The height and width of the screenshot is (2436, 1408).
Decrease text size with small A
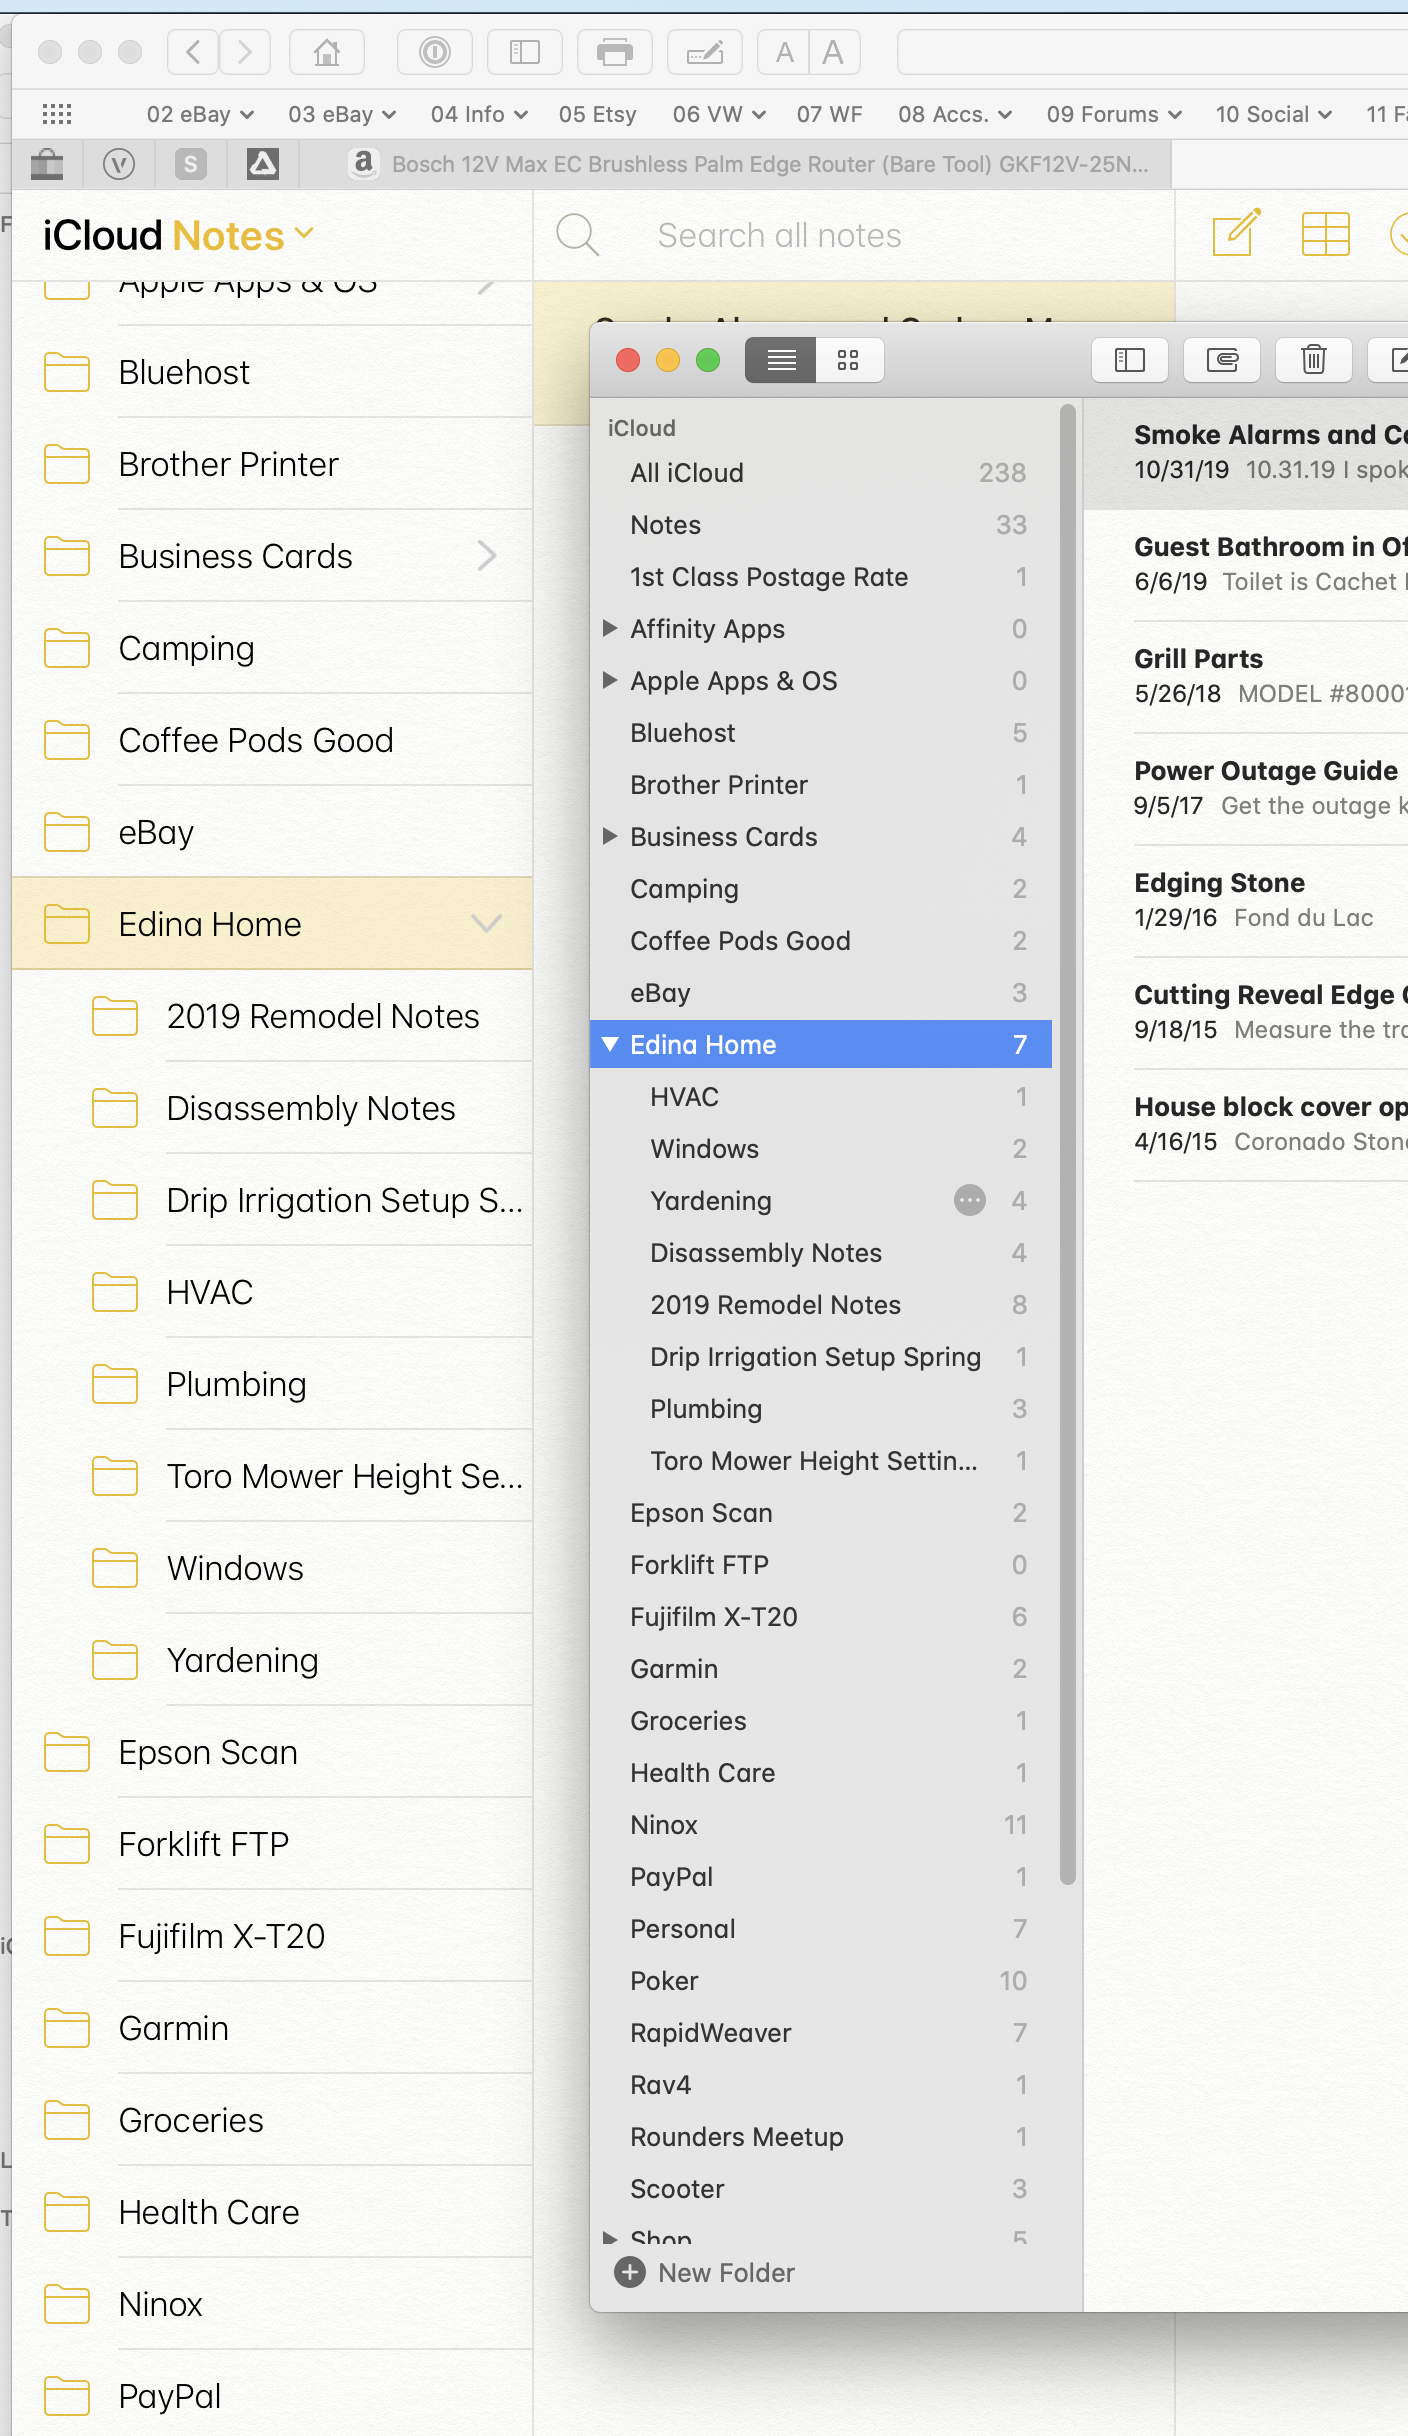point(784,52)
